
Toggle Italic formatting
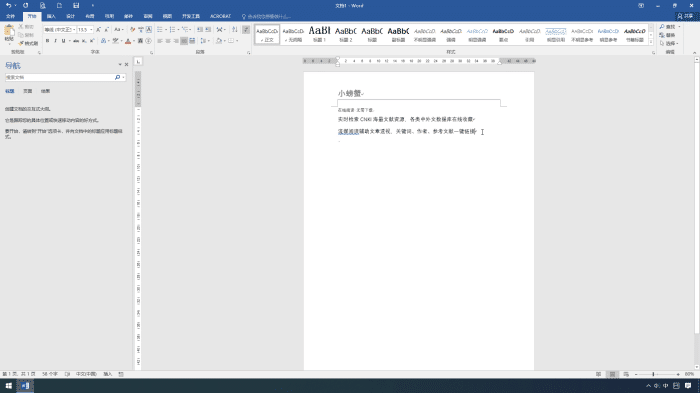pyautogui.click(x=55, y=41)
